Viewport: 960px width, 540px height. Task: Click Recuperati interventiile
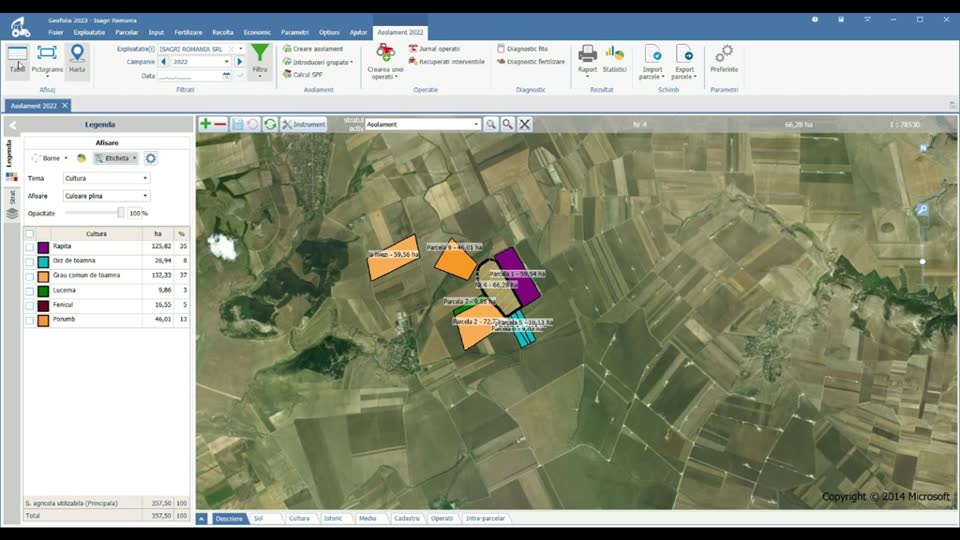pos(446,61)
